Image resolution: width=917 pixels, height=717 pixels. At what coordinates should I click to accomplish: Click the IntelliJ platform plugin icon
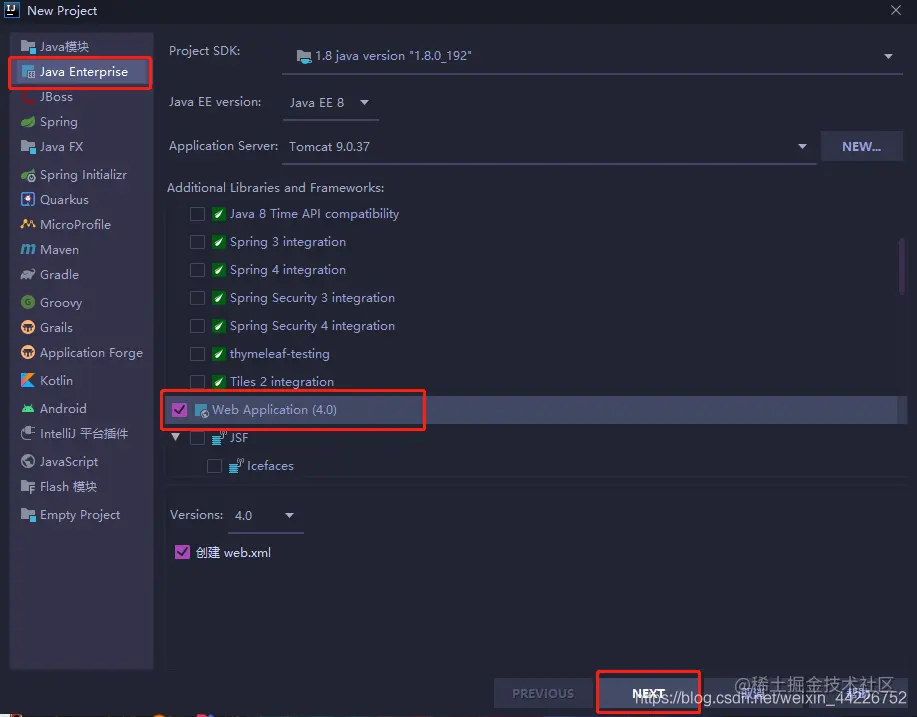tap(28, 433)
